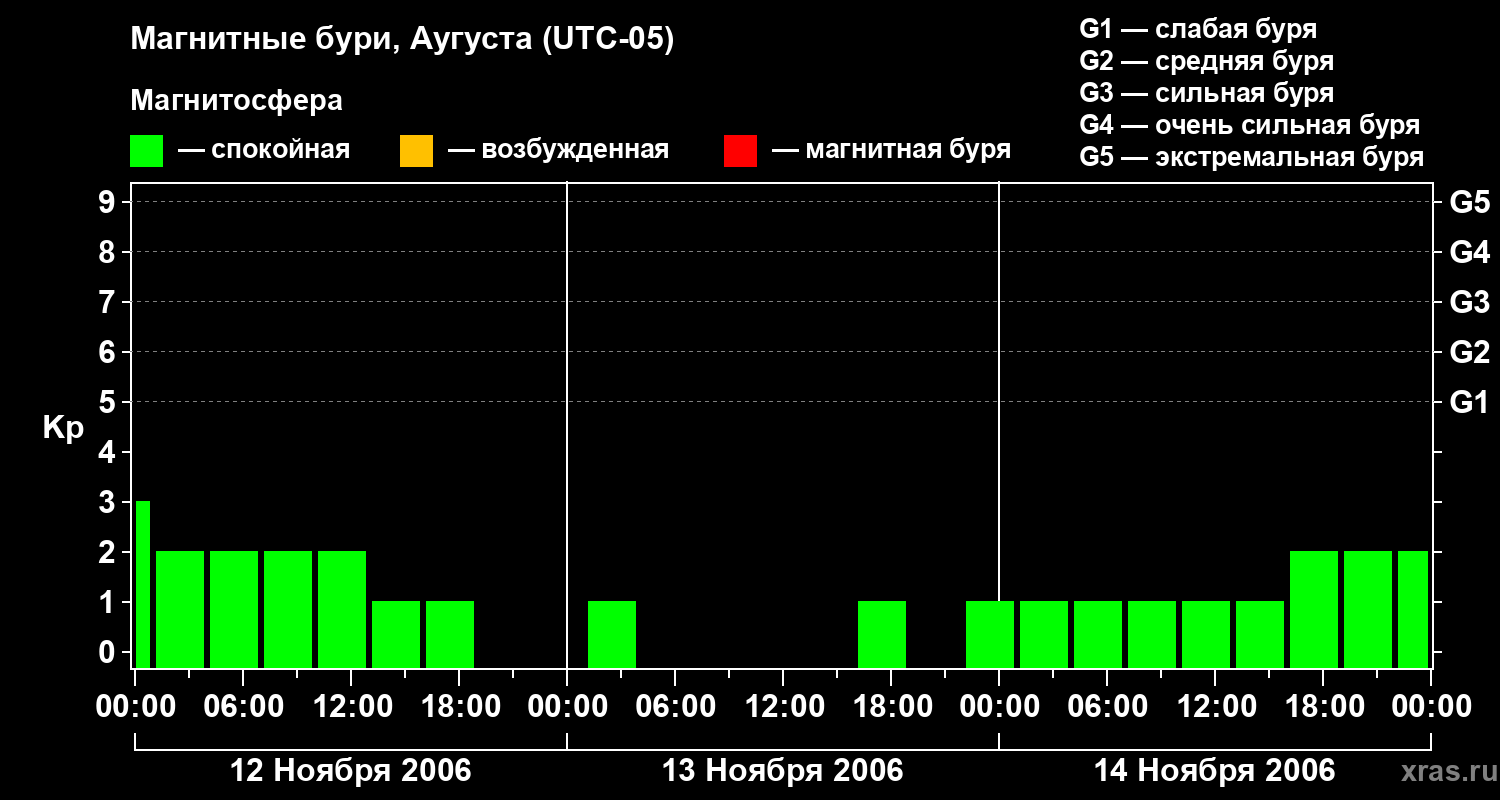Click the Kp 1 bar after 13 November midnight
The image size is (1500, 800).
(612, 634)
